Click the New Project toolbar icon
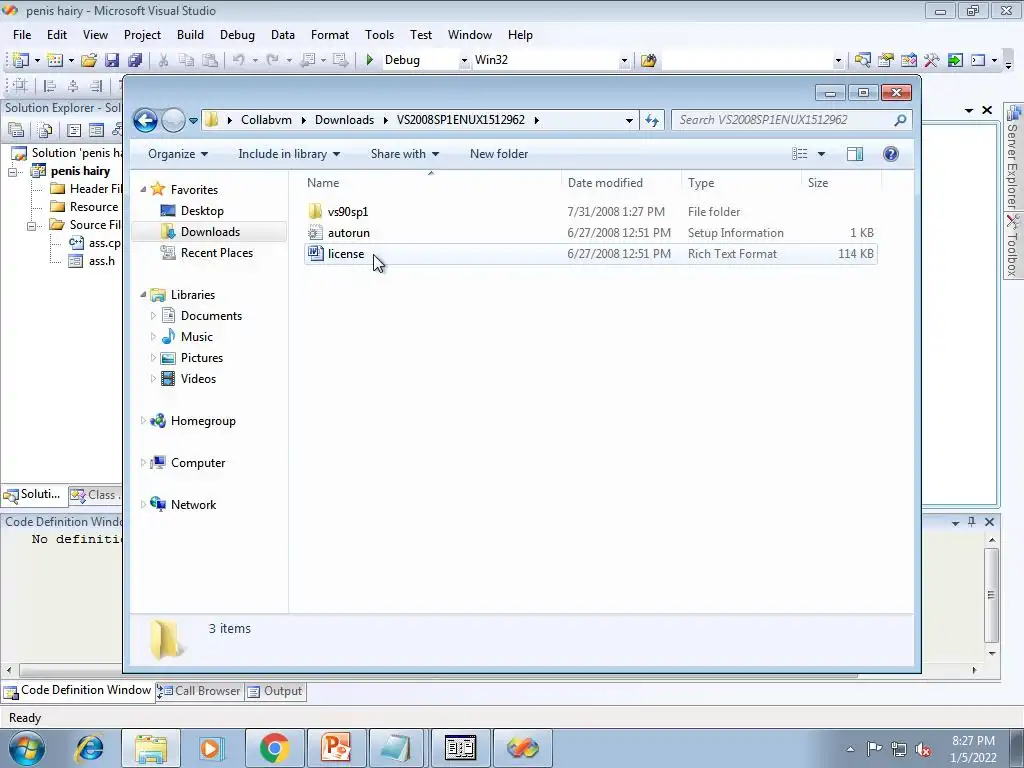Screen dimensions: 1024x768 tap(20, 60)
